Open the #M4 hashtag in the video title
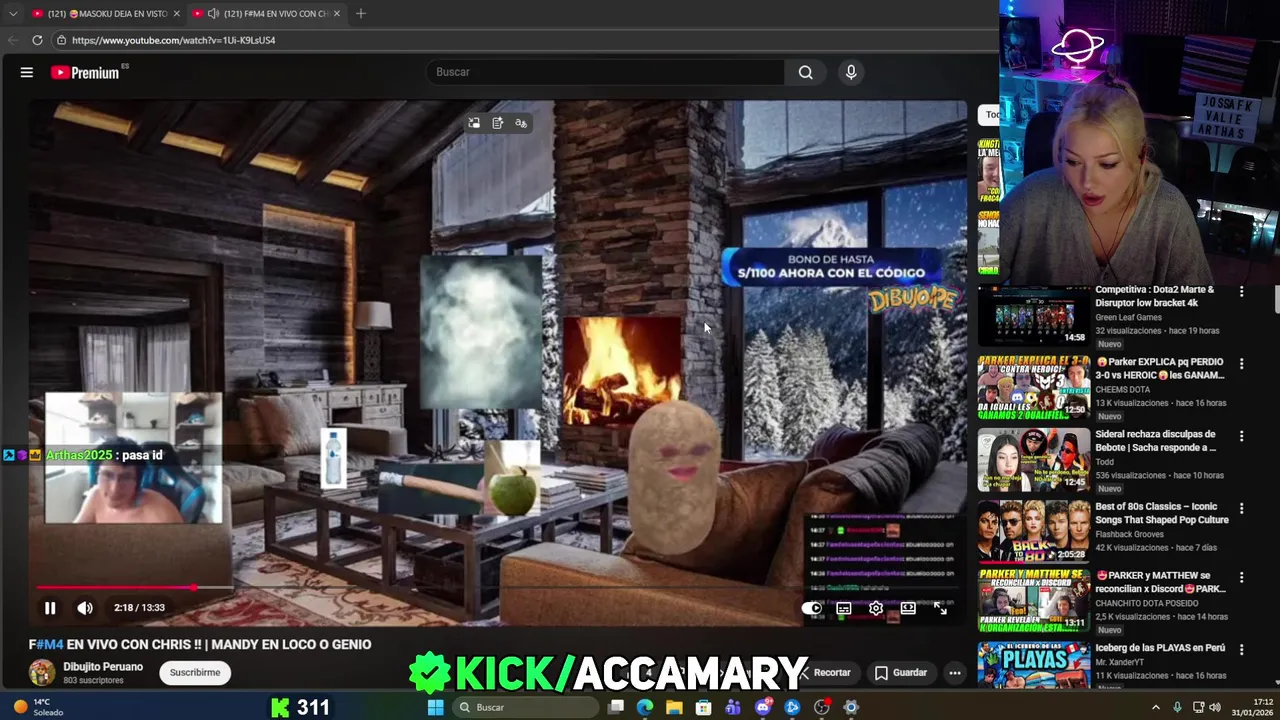Viewport: 1280px width, 720px height. click(x=49, y=644)
